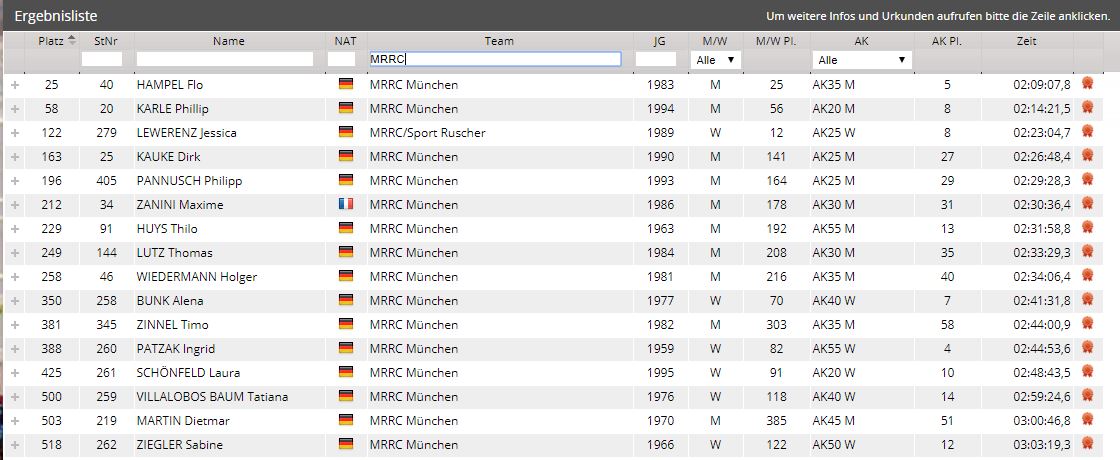Open certificate icon for LEWERENZ Jessica

[1087, 132]
